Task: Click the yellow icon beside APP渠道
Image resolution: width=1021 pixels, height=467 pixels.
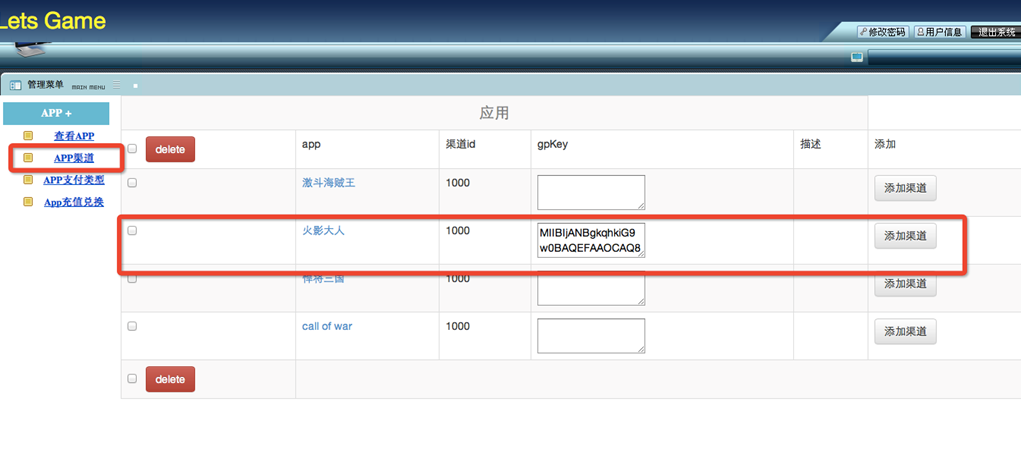Action: 29,158
